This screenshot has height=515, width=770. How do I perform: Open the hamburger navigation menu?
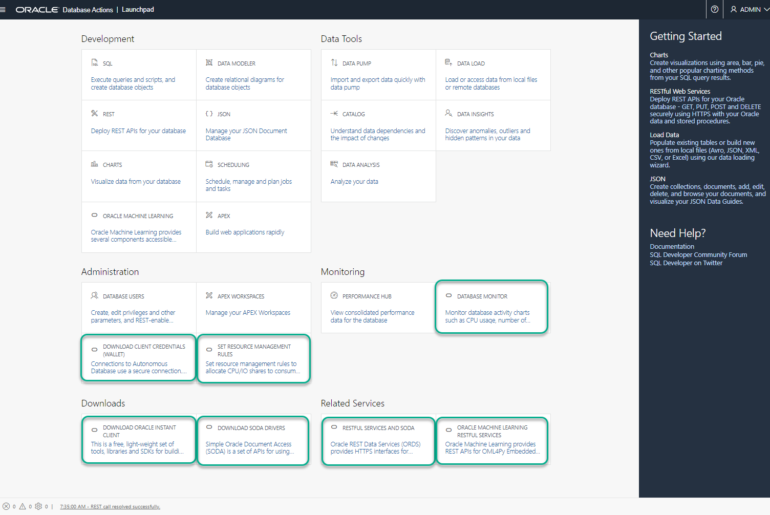tap(3, 9)
